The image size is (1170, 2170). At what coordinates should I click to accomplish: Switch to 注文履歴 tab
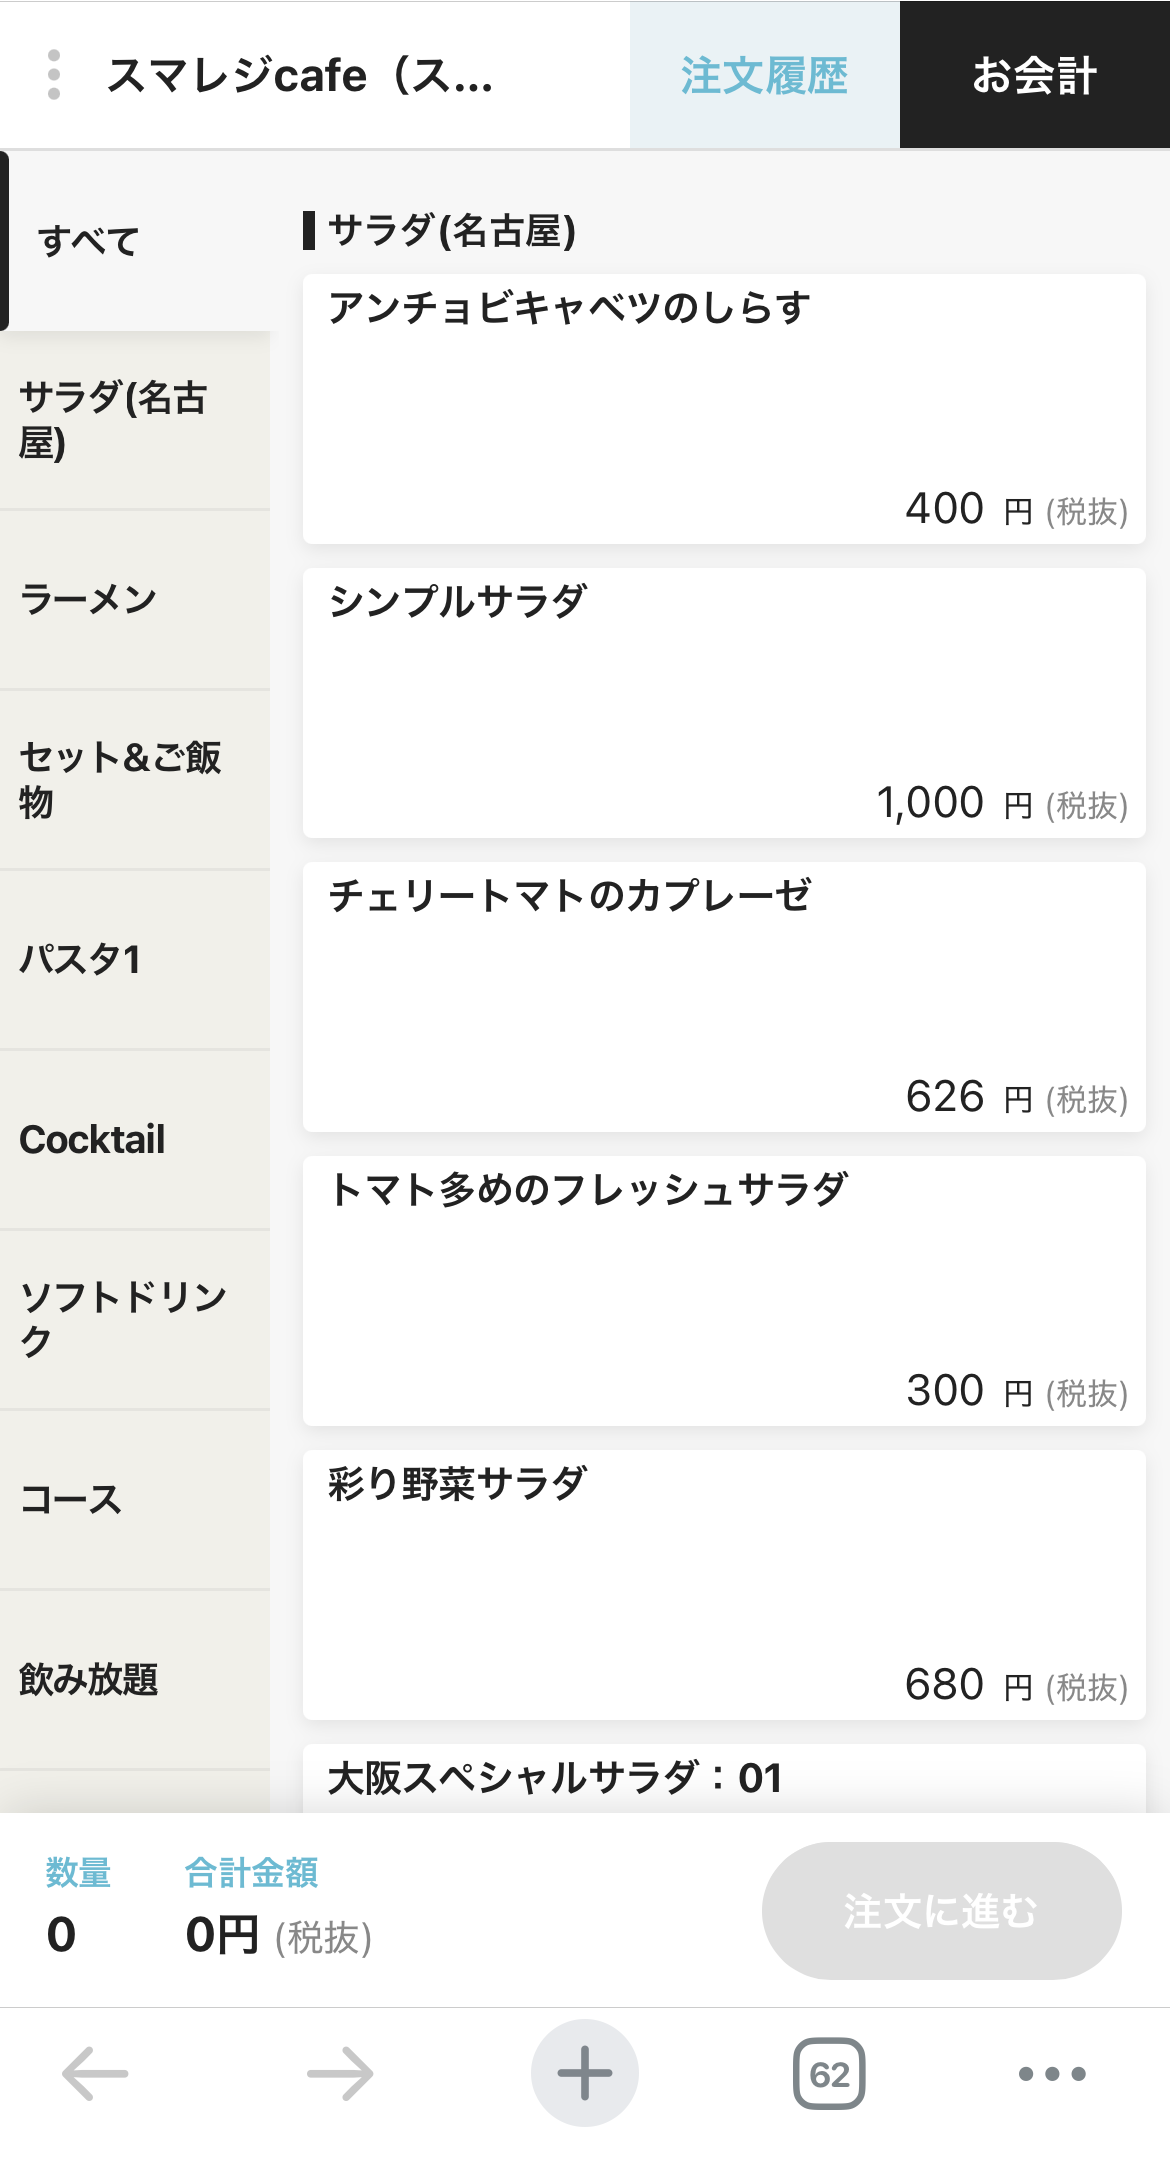tap(764, 75)
